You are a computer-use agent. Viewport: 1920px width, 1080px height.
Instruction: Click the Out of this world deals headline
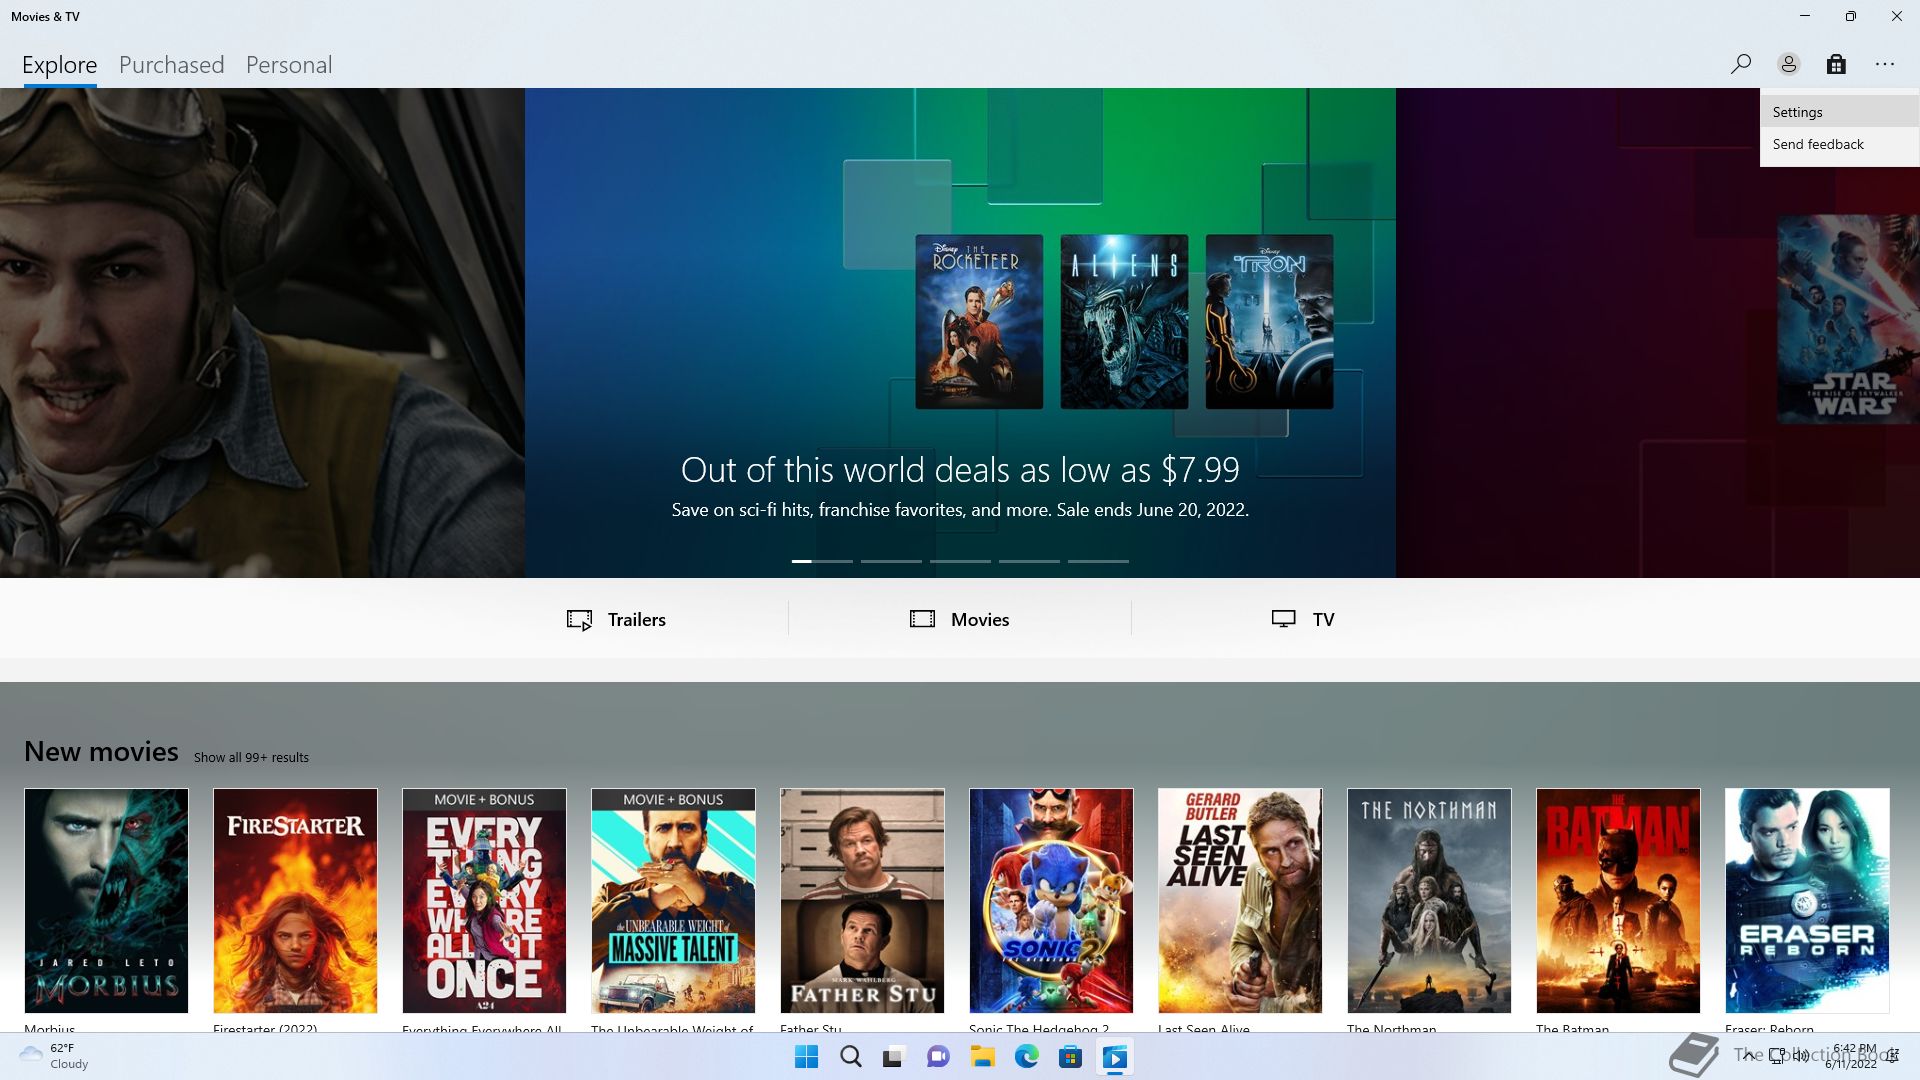[960, 469]
